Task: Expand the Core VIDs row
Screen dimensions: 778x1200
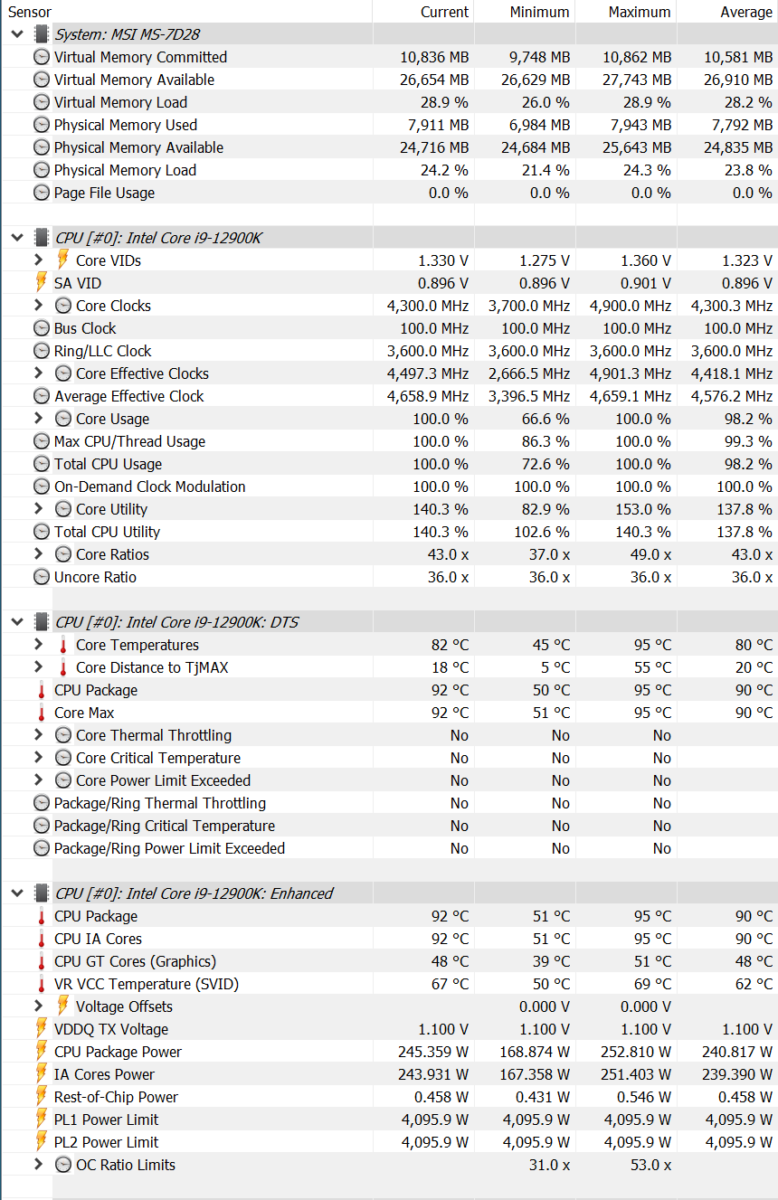Action: [x=39, y=260]
